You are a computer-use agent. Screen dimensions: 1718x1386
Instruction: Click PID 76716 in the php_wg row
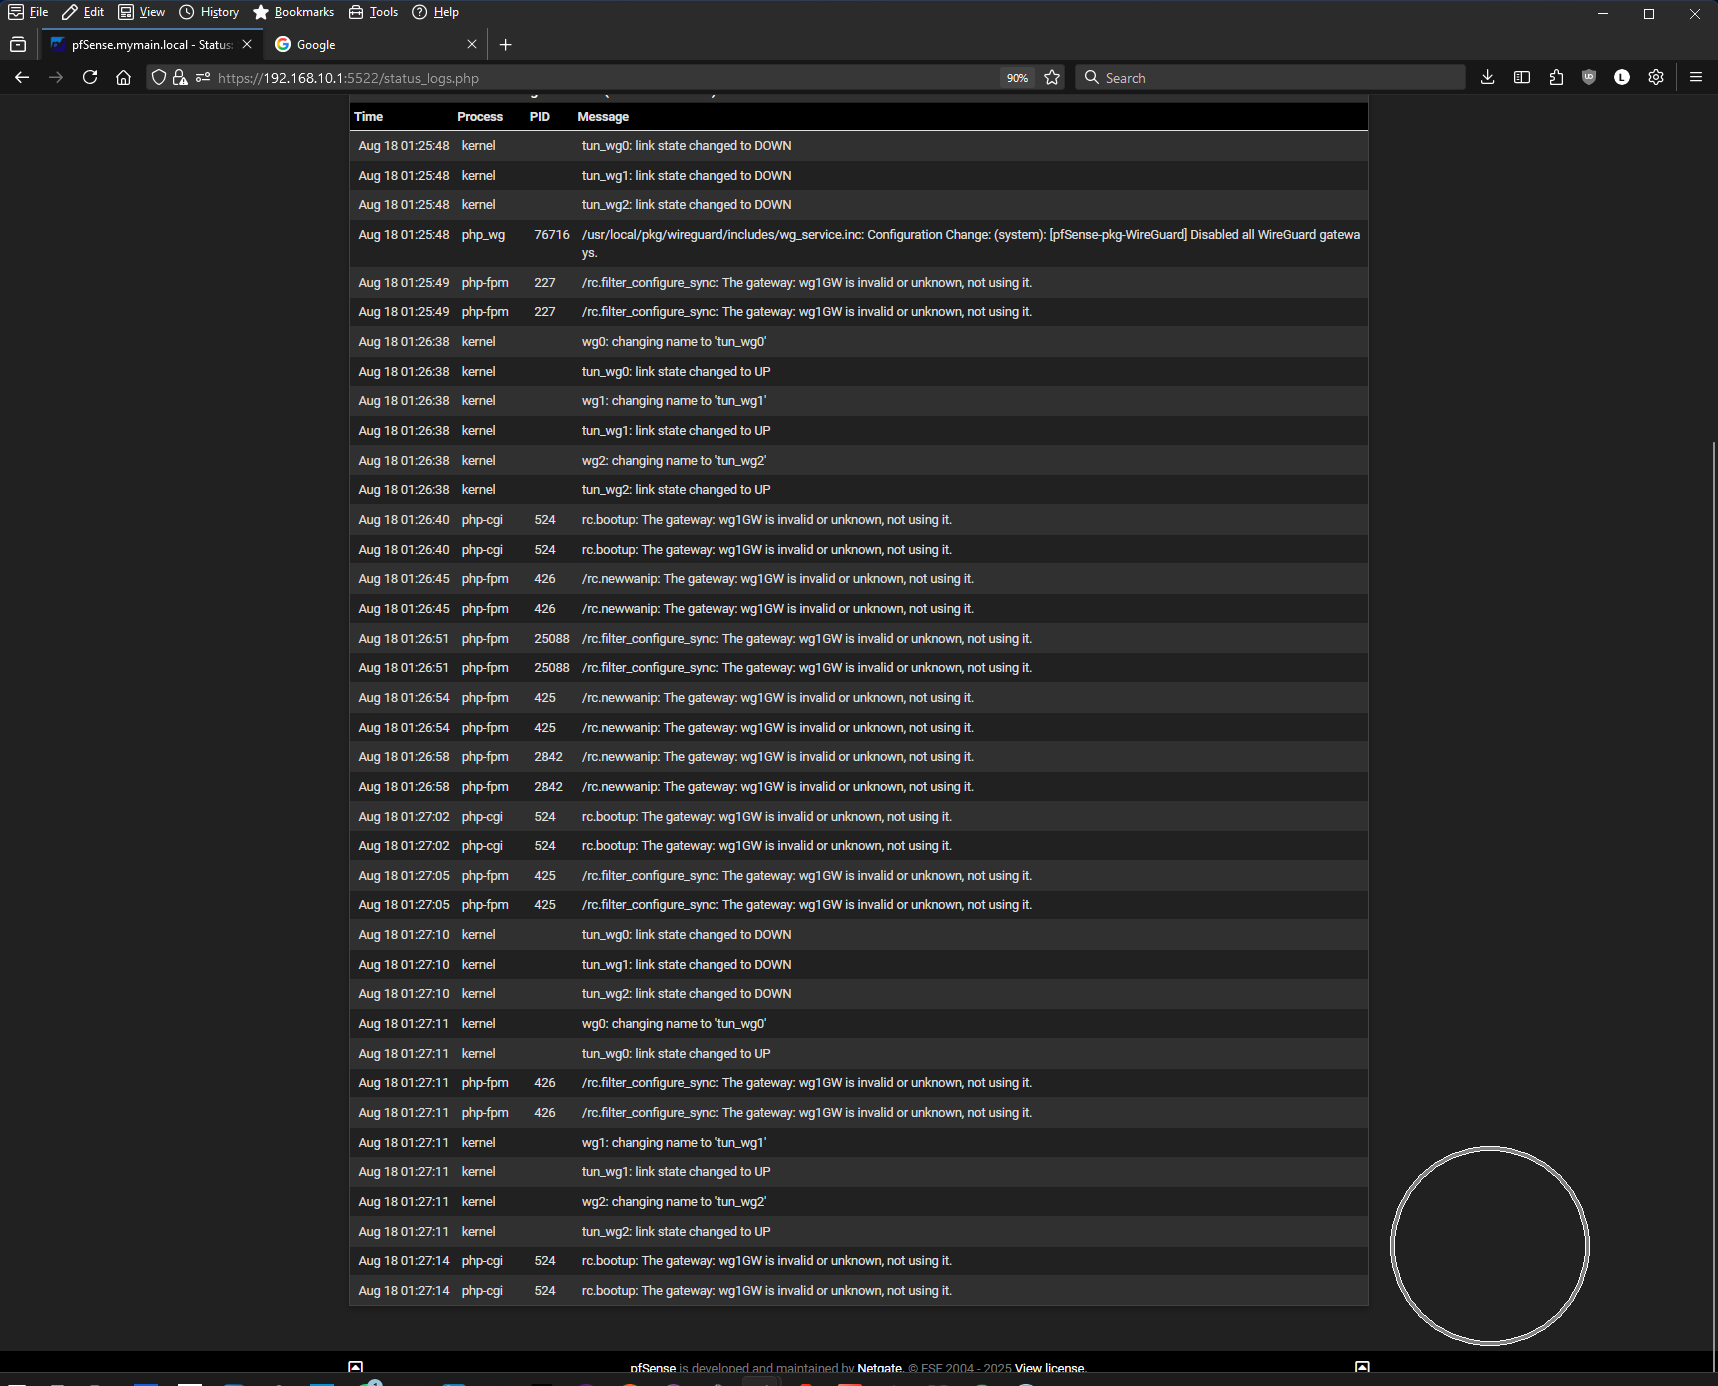tap(552, 235)
